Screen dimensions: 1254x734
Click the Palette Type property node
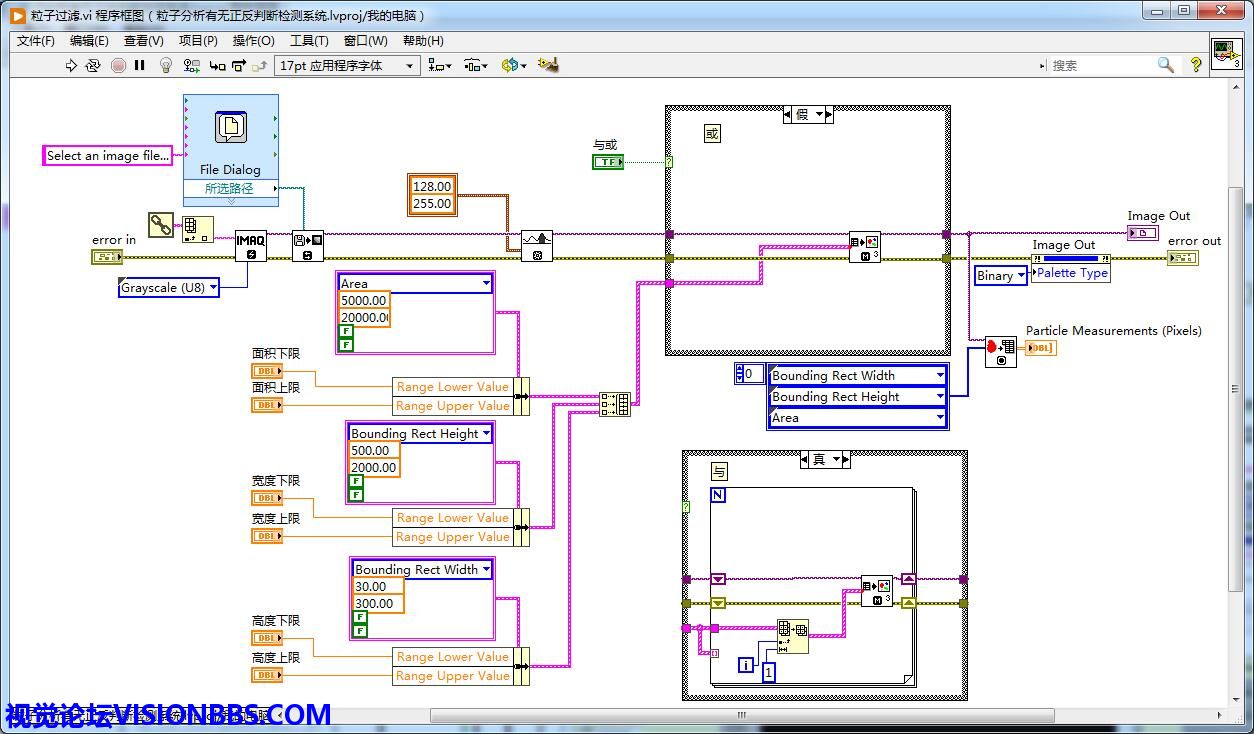pyautogui.click(x=1071, y=273)
